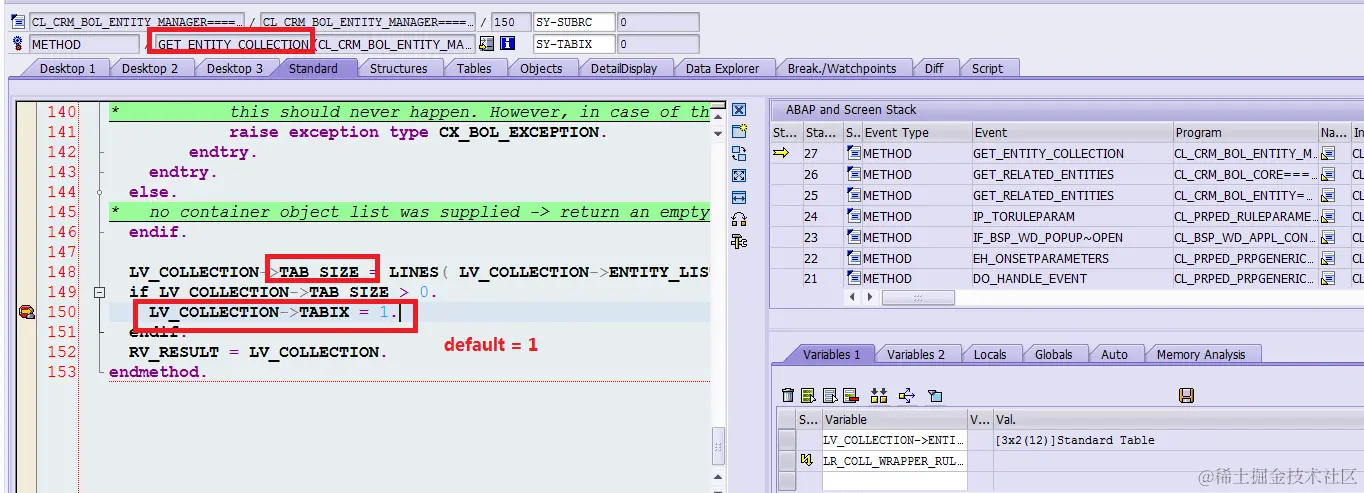The height and width of the screenshot is (493, 1364).
Task: Click the third list icon in Variables toolbar
Action: pos(829,396)
